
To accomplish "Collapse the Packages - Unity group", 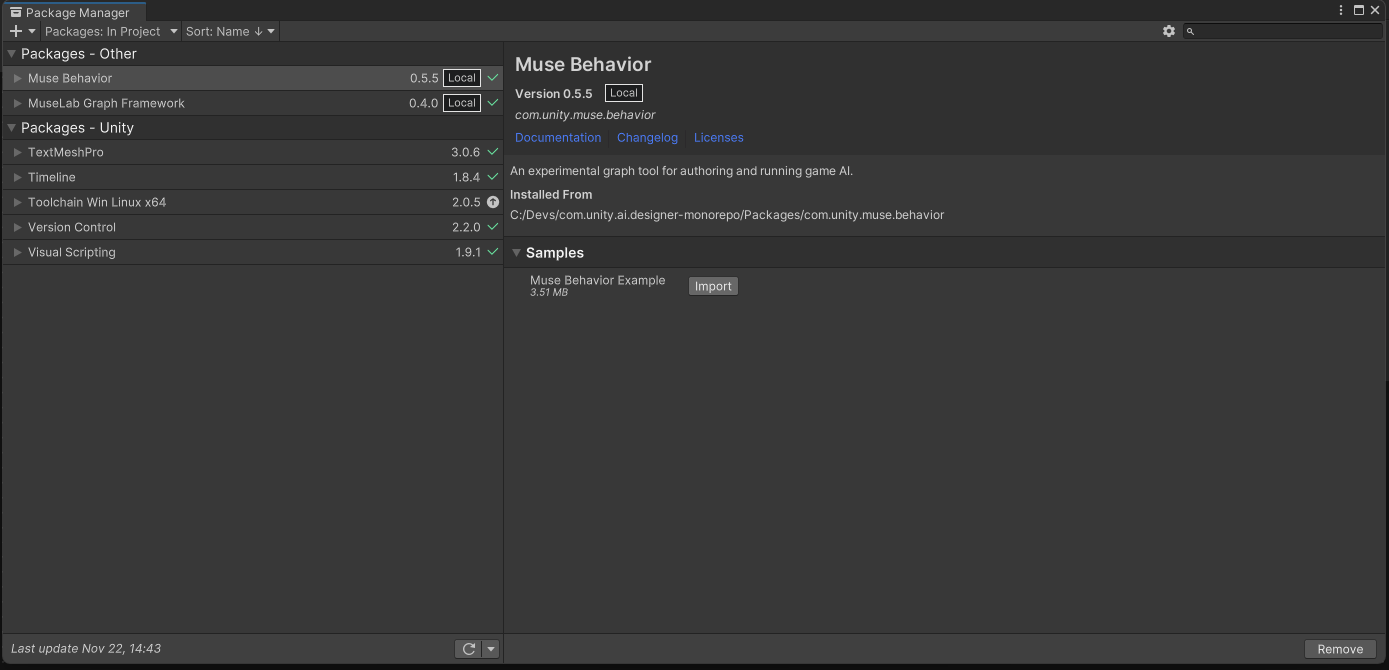I will pyautogui.click(x=11, y=128).
